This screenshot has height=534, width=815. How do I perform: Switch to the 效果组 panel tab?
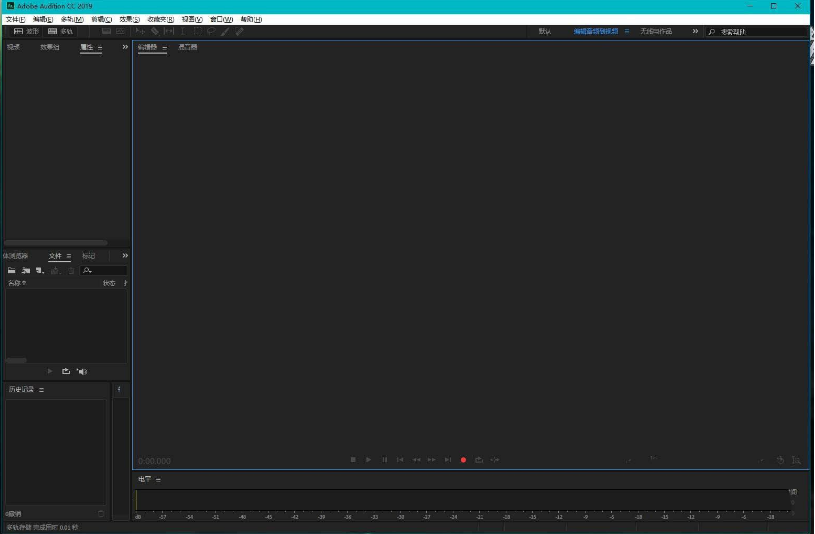click(x=50, y=47)
